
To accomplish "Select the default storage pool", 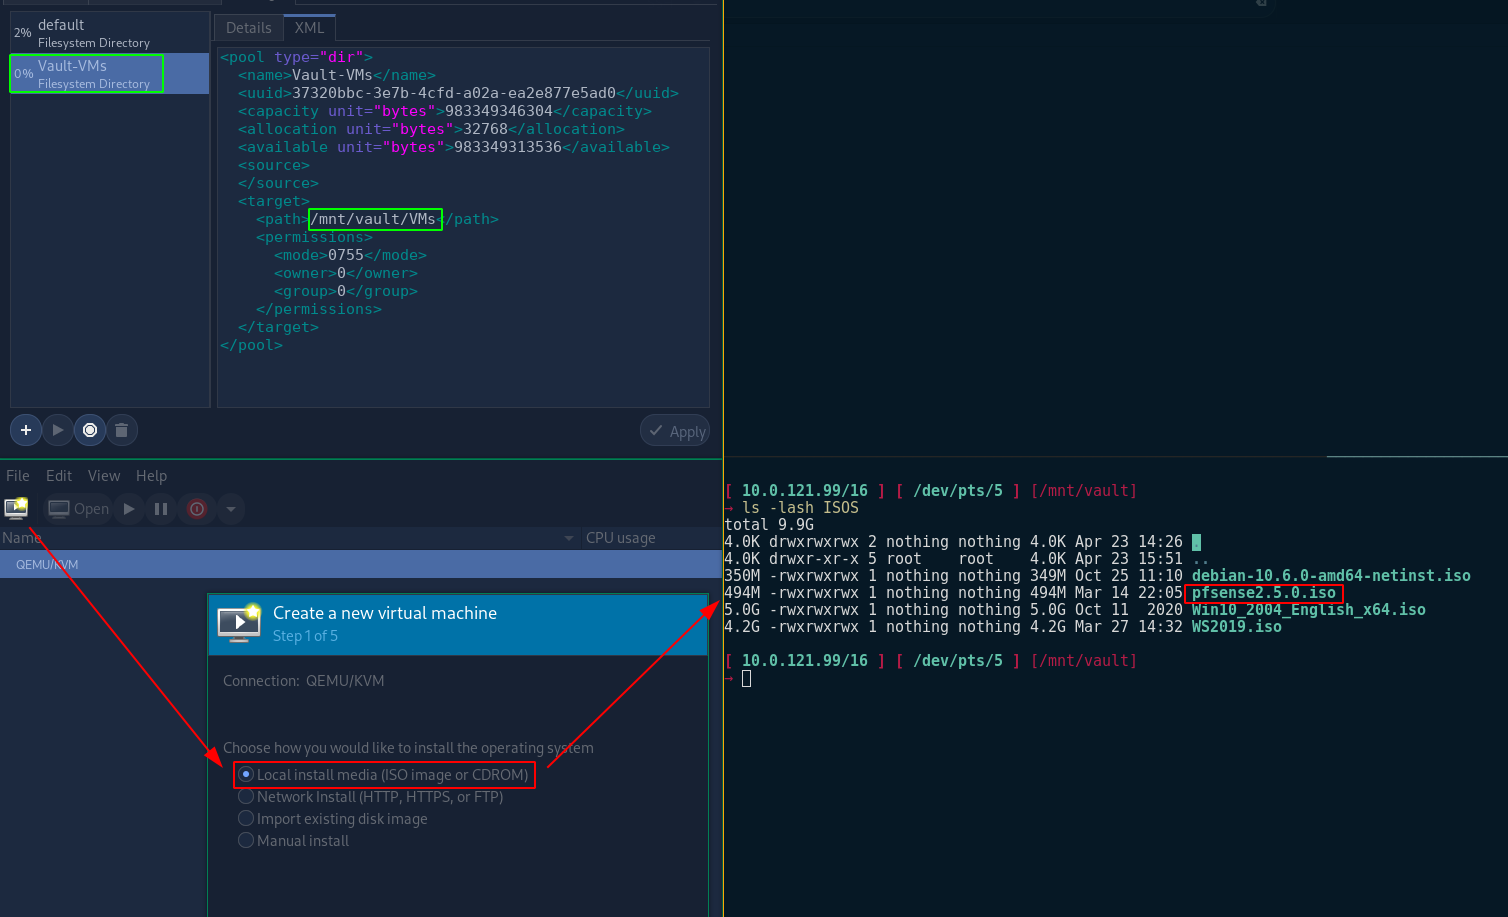I will coord(110,33).
